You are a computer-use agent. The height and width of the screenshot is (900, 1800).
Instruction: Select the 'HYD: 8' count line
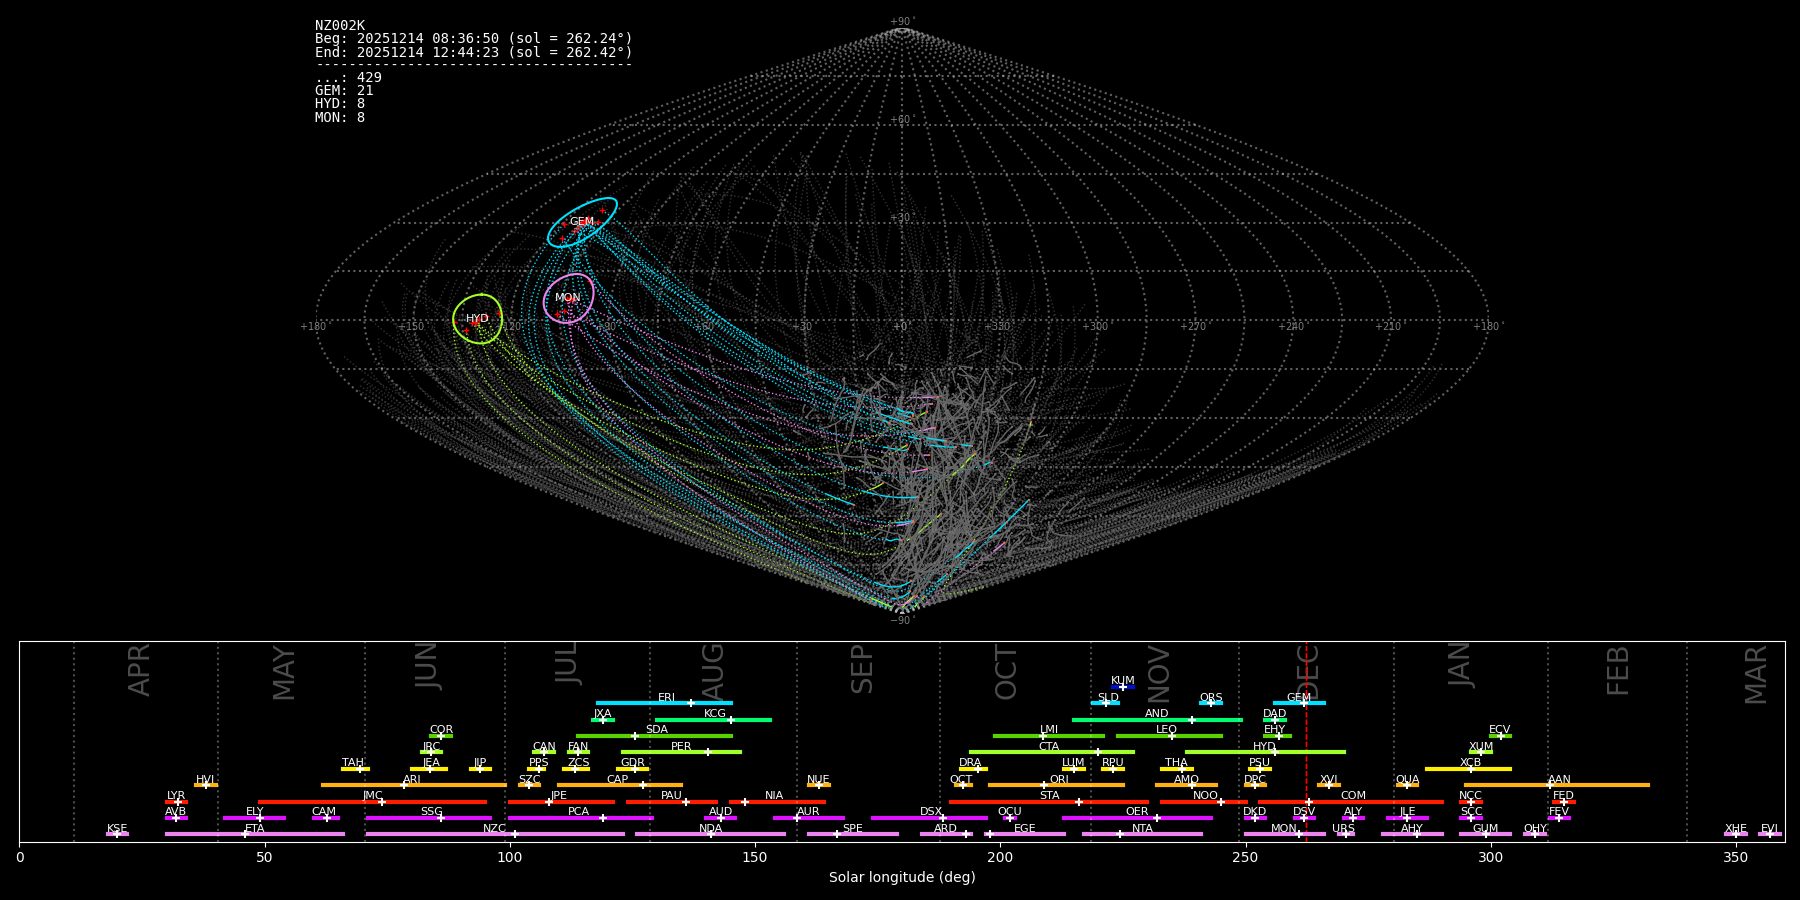pyautogui.click(x=340, y=104)
